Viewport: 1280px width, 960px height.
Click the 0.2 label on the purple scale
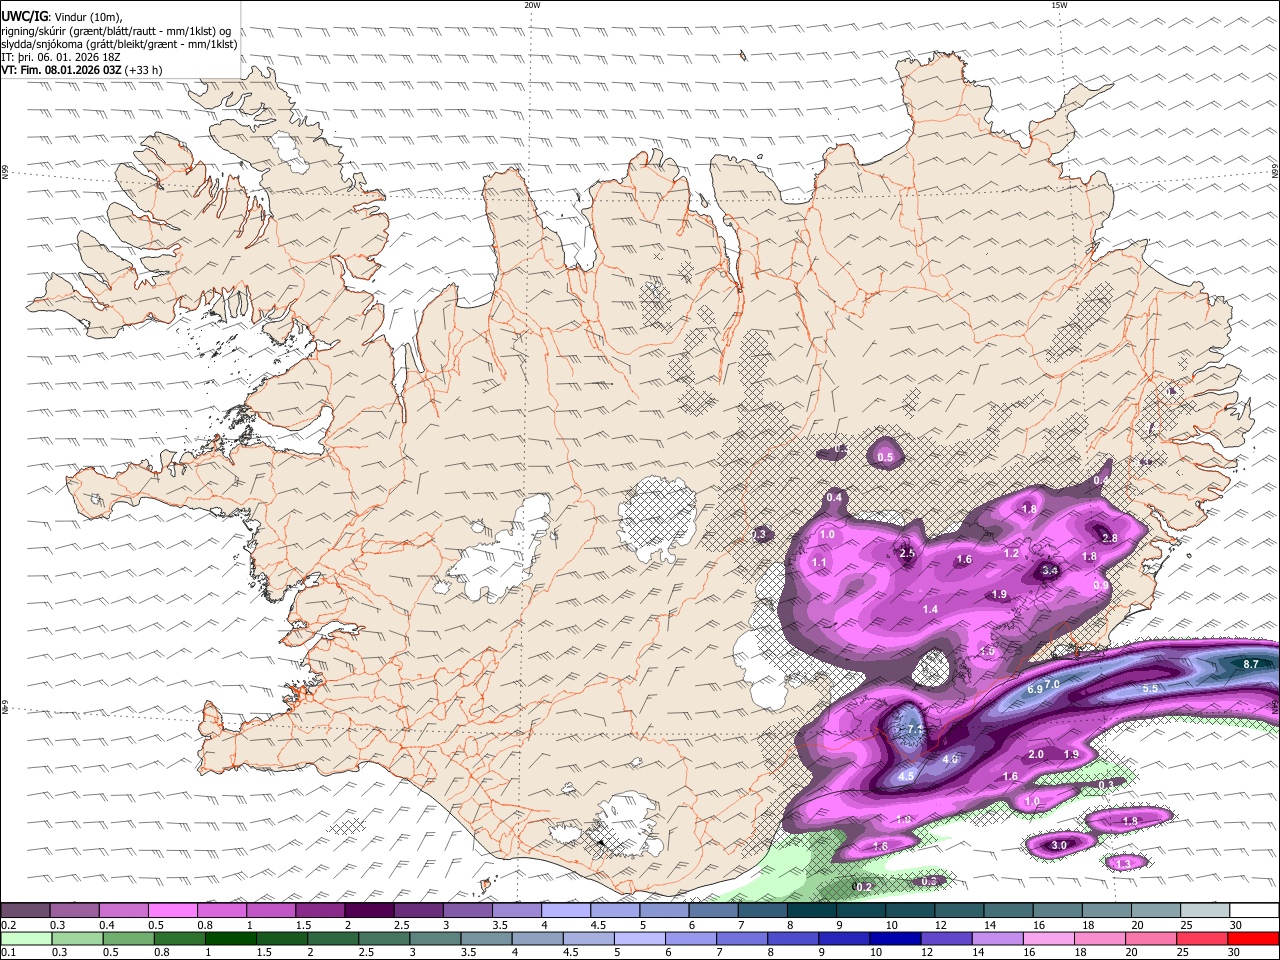pyautogui.click(x=8, y=925)
